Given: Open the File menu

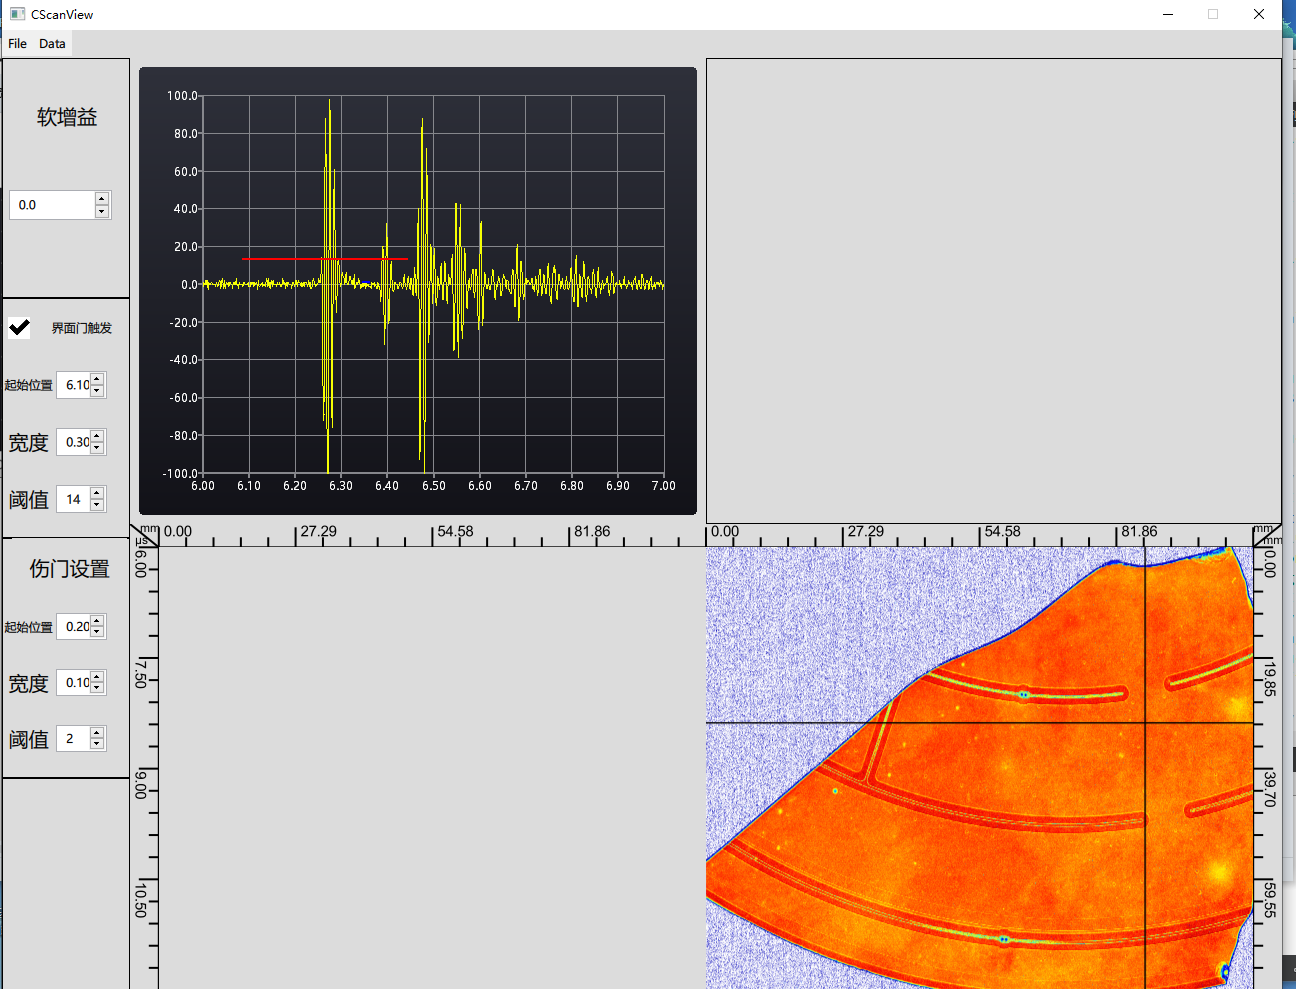Looking at the screenshot, I should [17, 43].
